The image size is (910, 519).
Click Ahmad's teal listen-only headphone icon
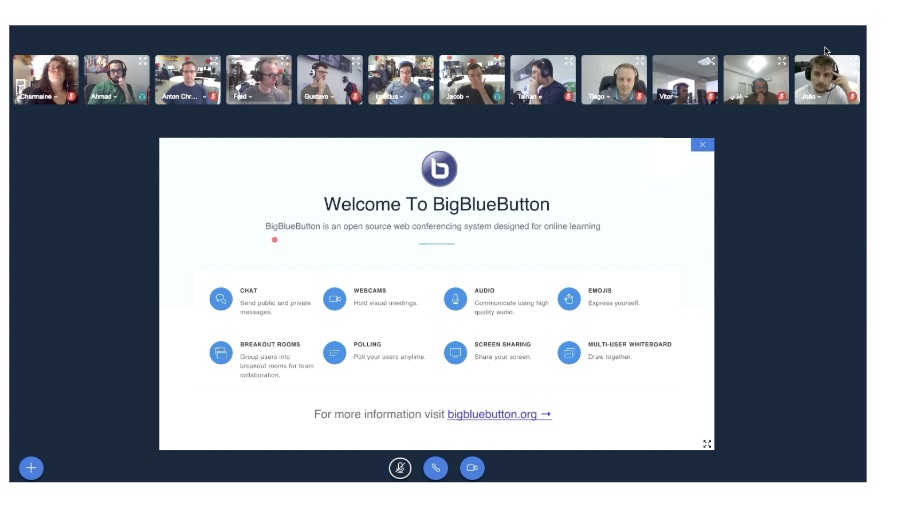point(142,96)
